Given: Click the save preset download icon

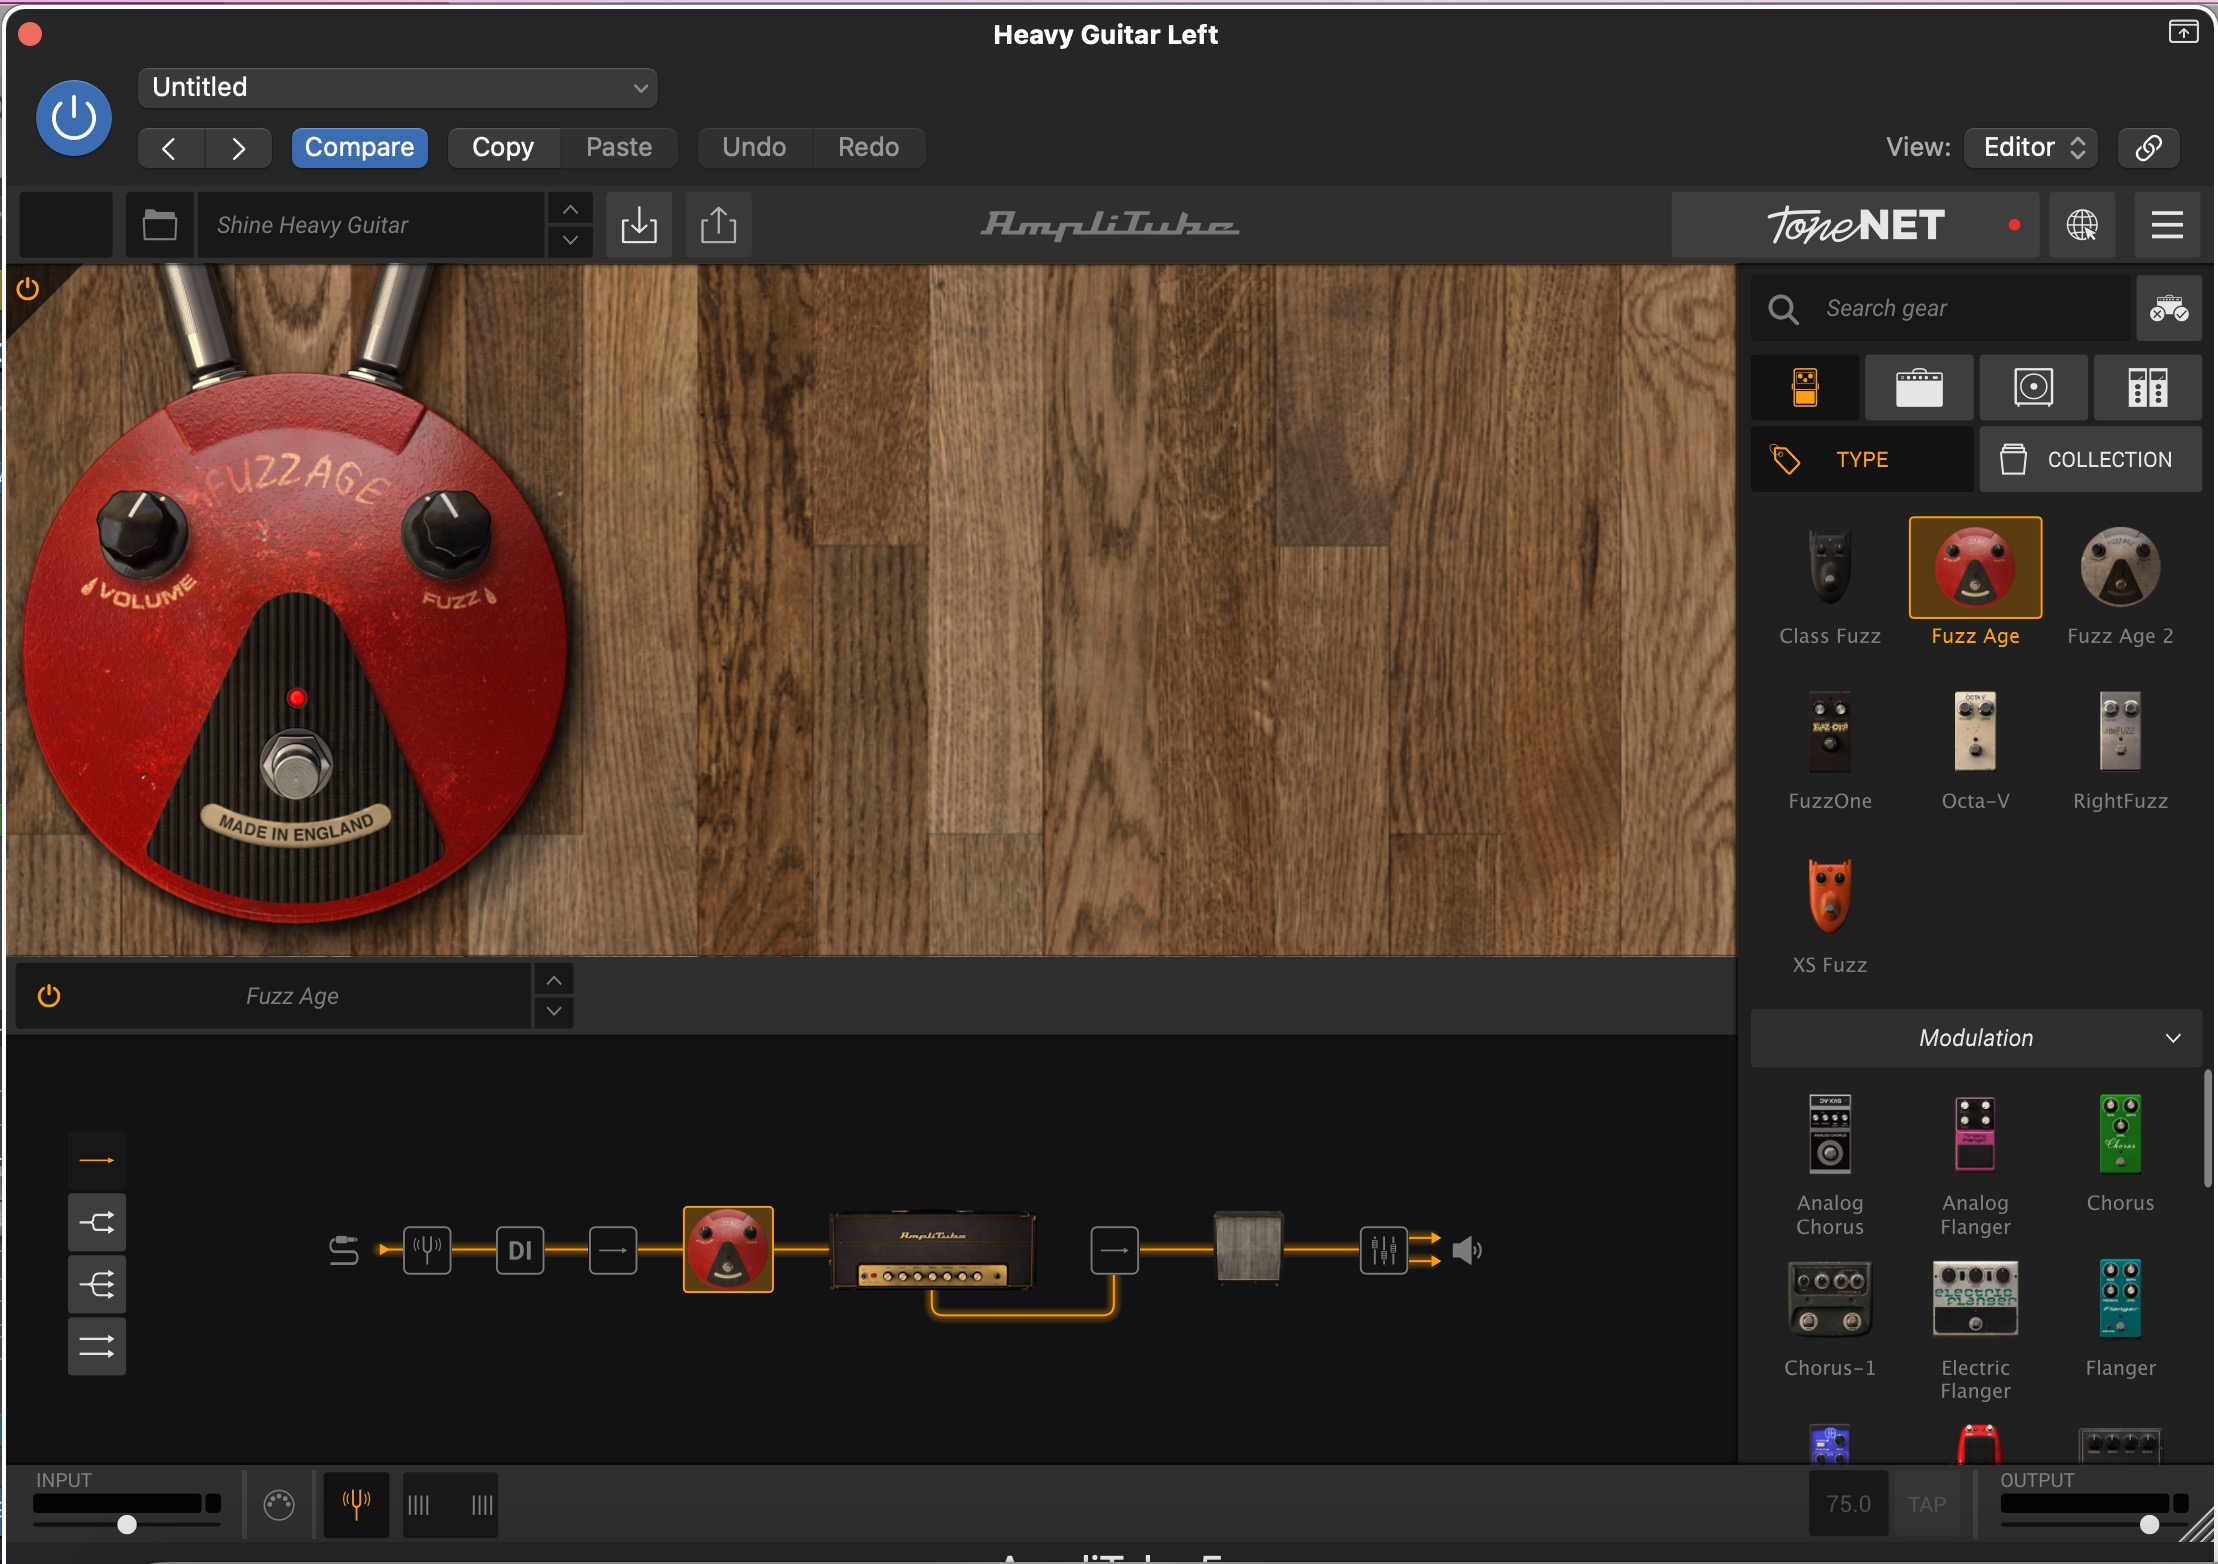Looking at the screenshot, I should tap(639, 225).
